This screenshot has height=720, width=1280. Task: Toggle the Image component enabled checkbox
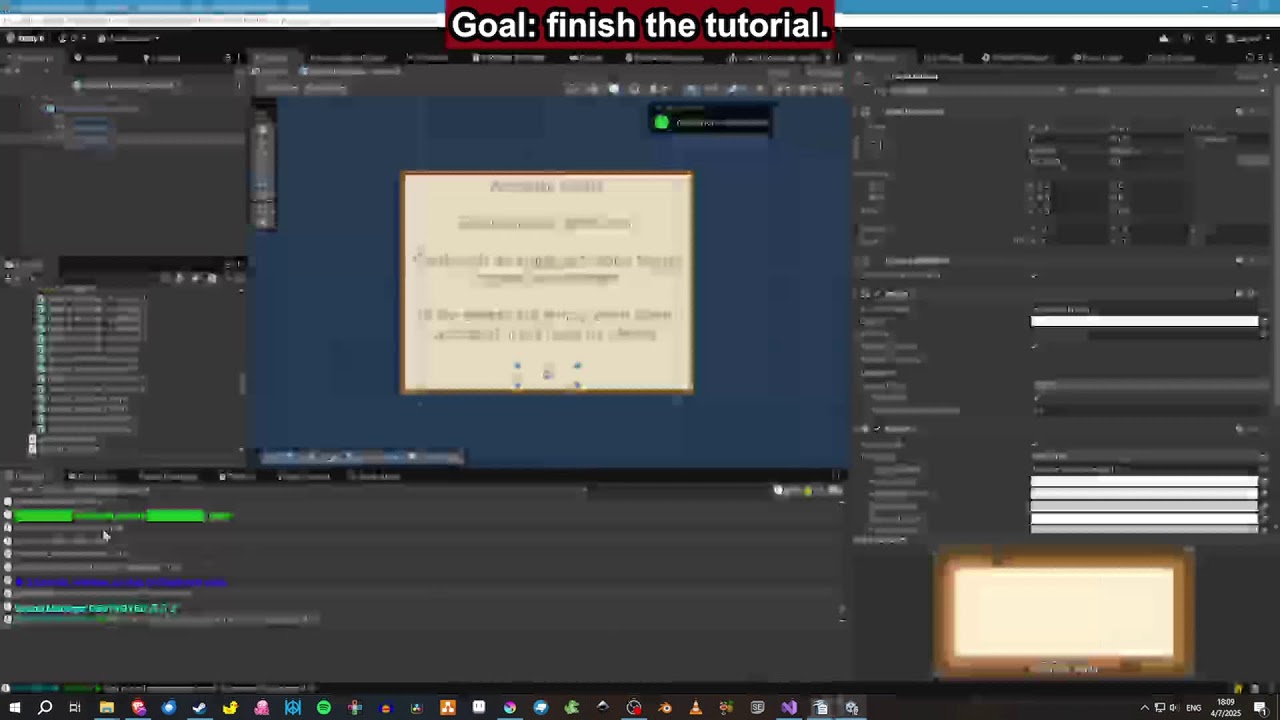877,293
